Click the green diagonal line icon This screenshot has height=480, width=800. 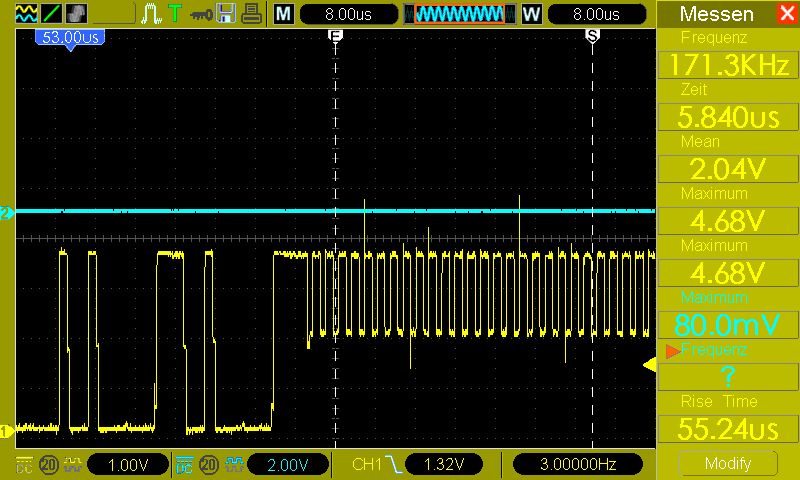coord(52,14)
